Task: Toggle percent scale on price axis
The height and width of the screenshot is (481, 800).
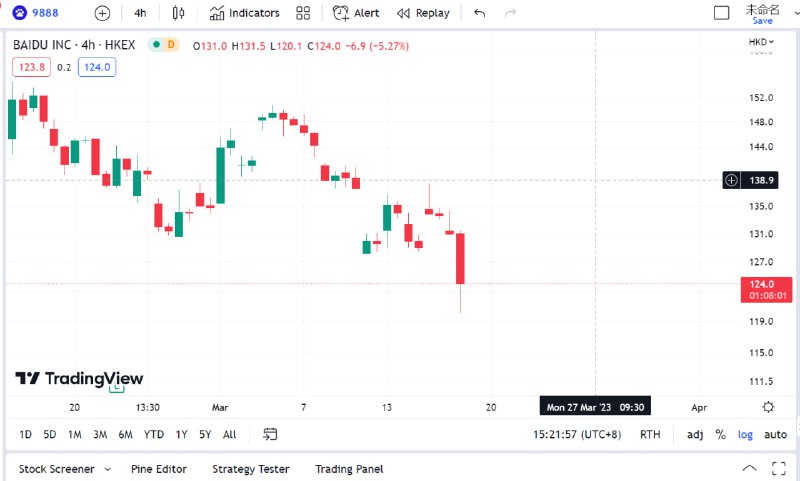Action: (720, 434)
